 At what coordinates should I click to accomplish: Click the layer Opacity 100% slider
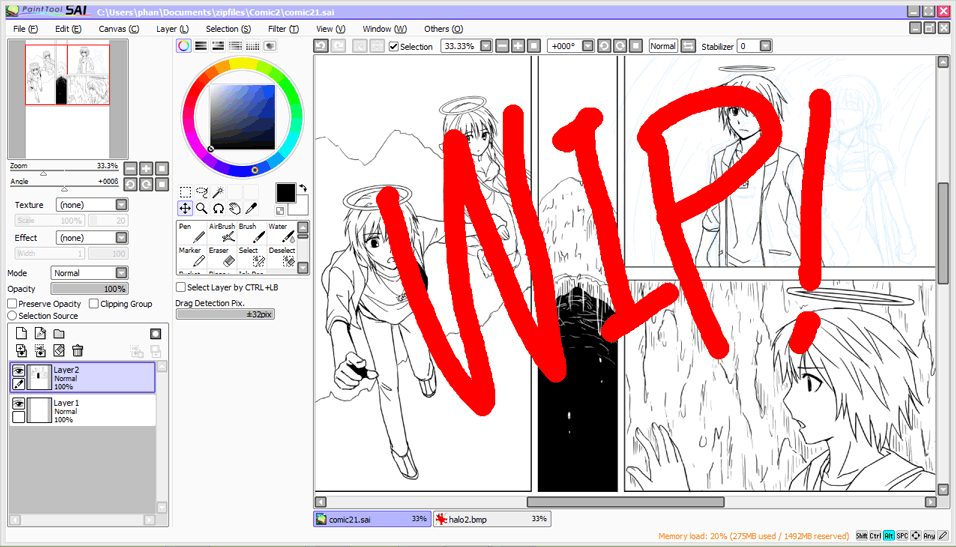[x=90, y=289]
